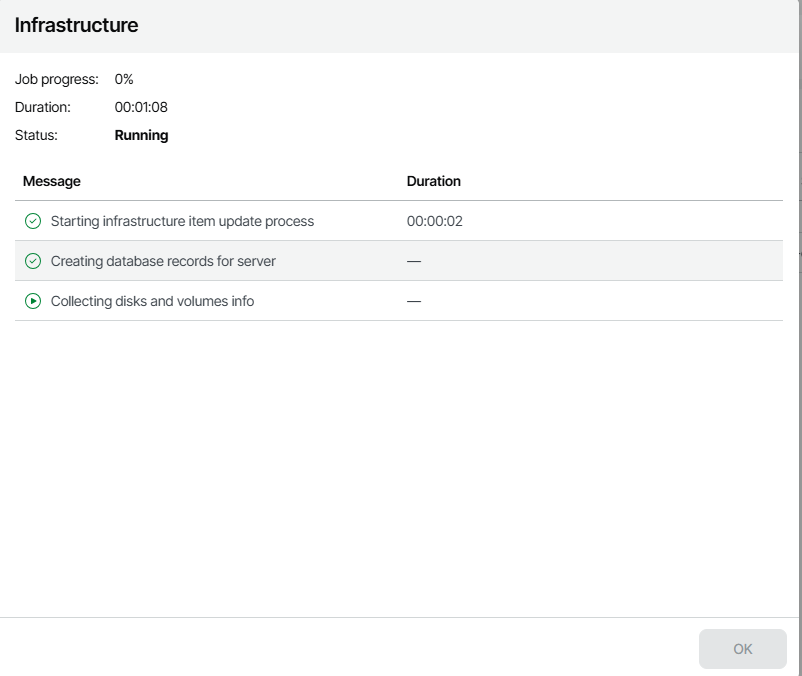Click the Job progress label

coord(57,79)
